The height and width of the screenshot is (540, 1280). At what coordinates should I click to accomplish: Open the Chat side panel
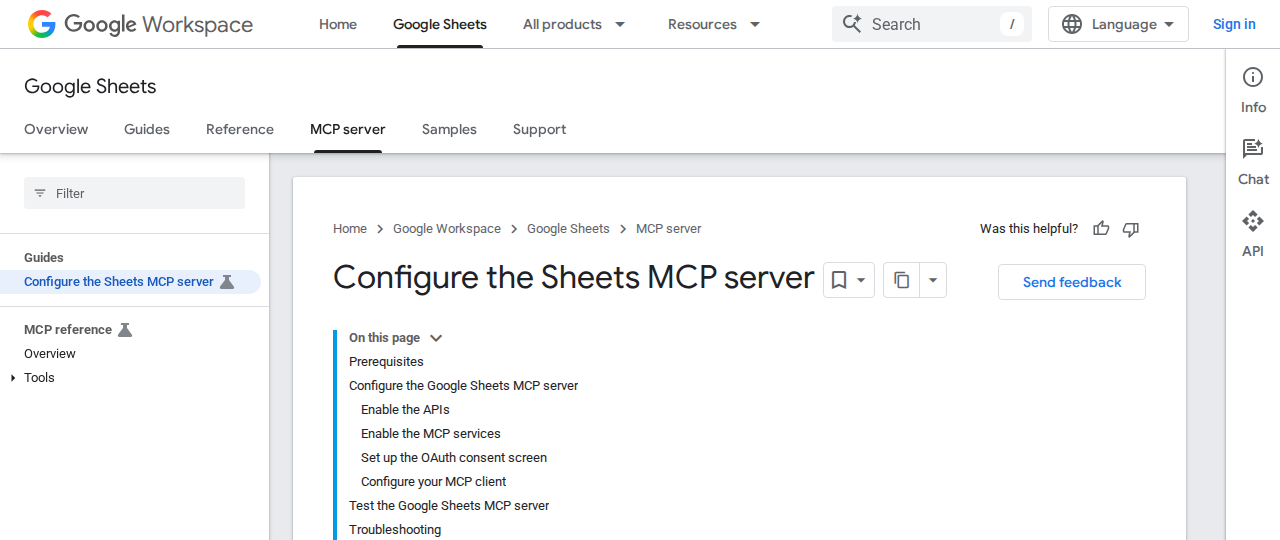(x=1253, y=162)
